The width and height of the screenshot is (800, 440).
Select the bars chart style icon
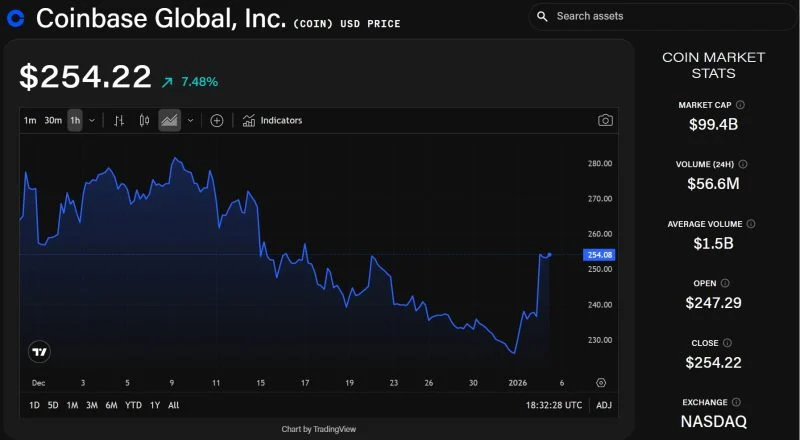[x=119, y=121]
